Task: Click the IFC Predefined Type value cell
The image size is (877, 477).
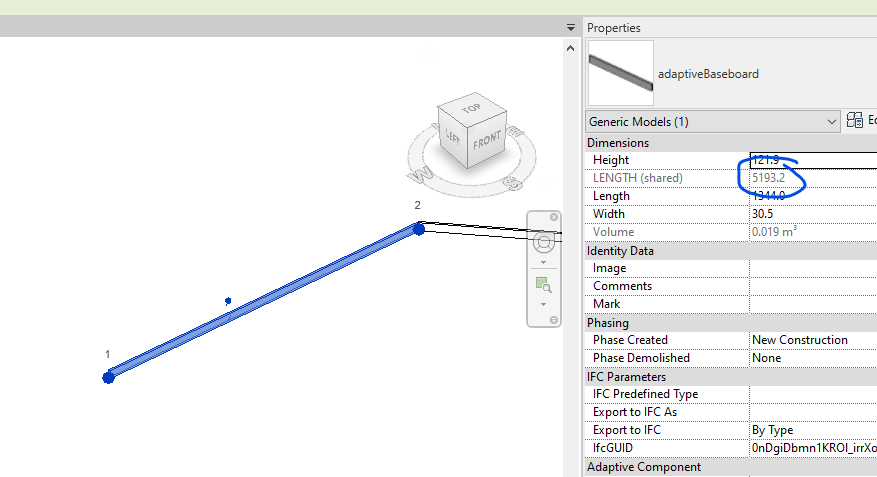Action: [813, 394]
